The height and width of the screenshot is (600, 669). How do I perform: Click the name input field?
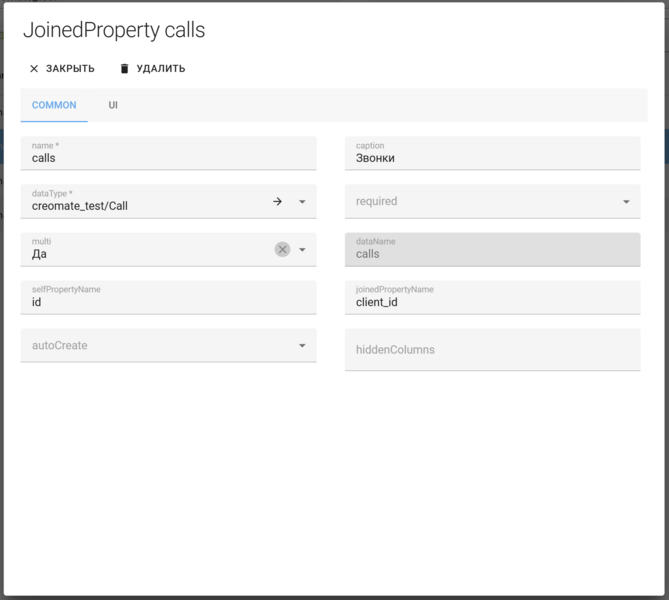point(168,158)
